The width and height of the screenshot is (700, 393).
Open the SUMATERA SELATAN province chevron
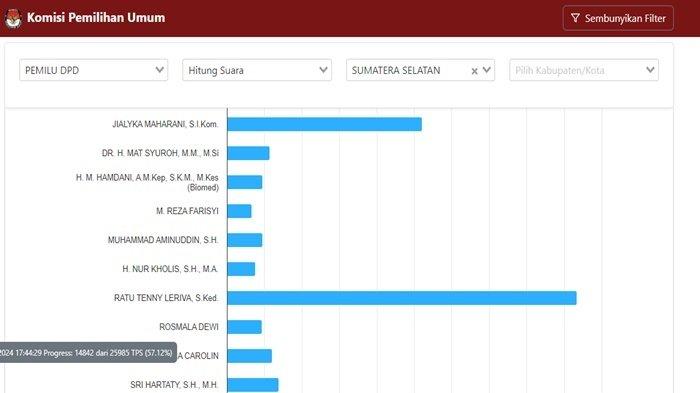pos(487,70)
